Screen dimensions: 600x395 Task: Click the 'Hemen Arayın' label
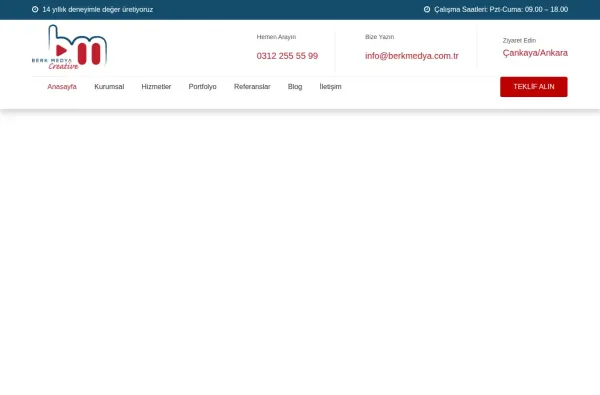tap(276, 37)
